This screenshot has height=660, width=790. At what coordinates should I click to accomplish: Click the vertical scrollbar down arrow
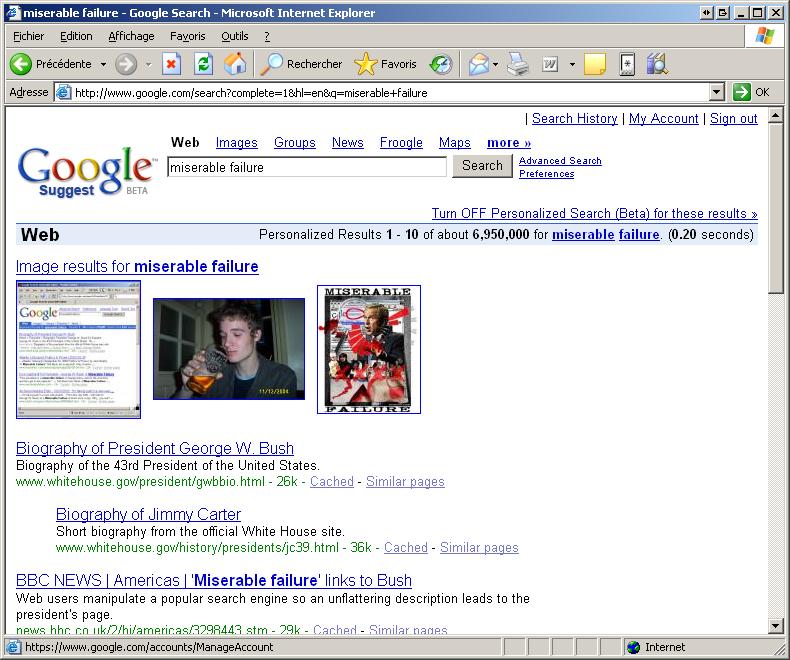776,626
